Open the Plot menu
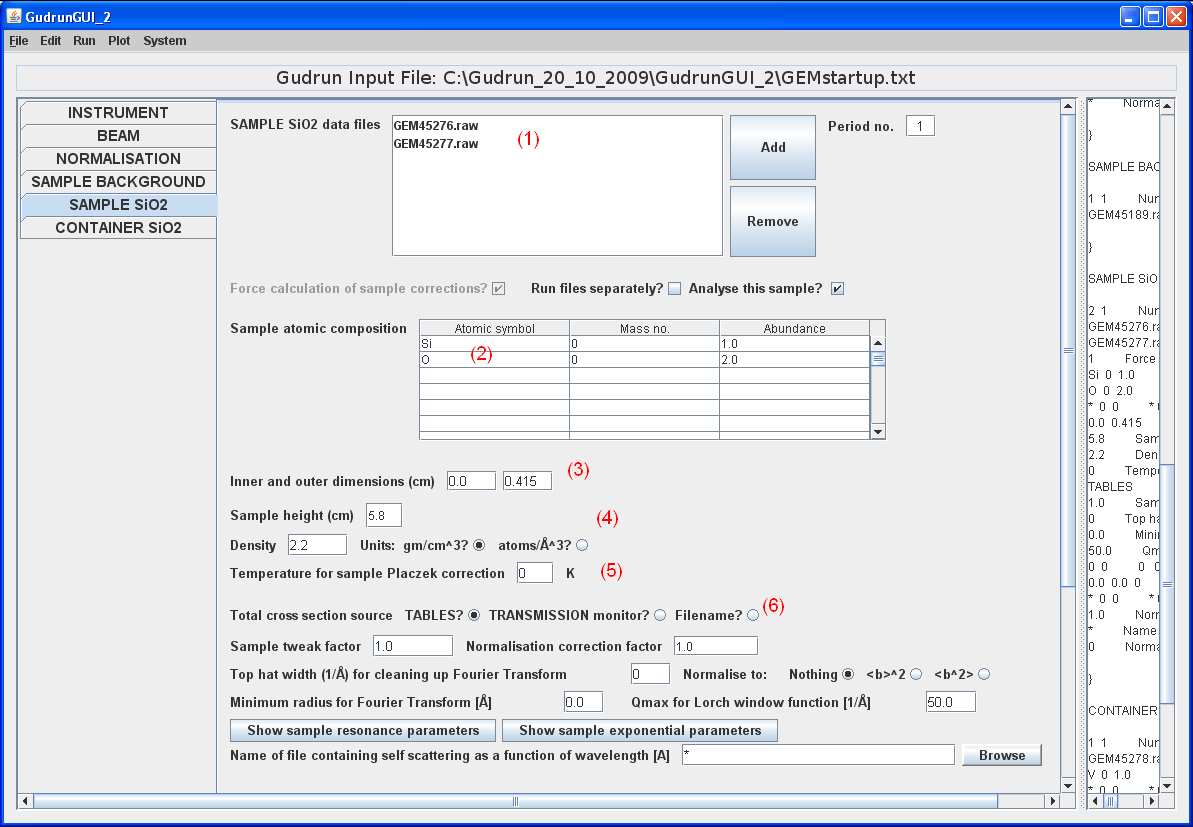The width and height of the screenshot is (1193, 827). point(119,41)
